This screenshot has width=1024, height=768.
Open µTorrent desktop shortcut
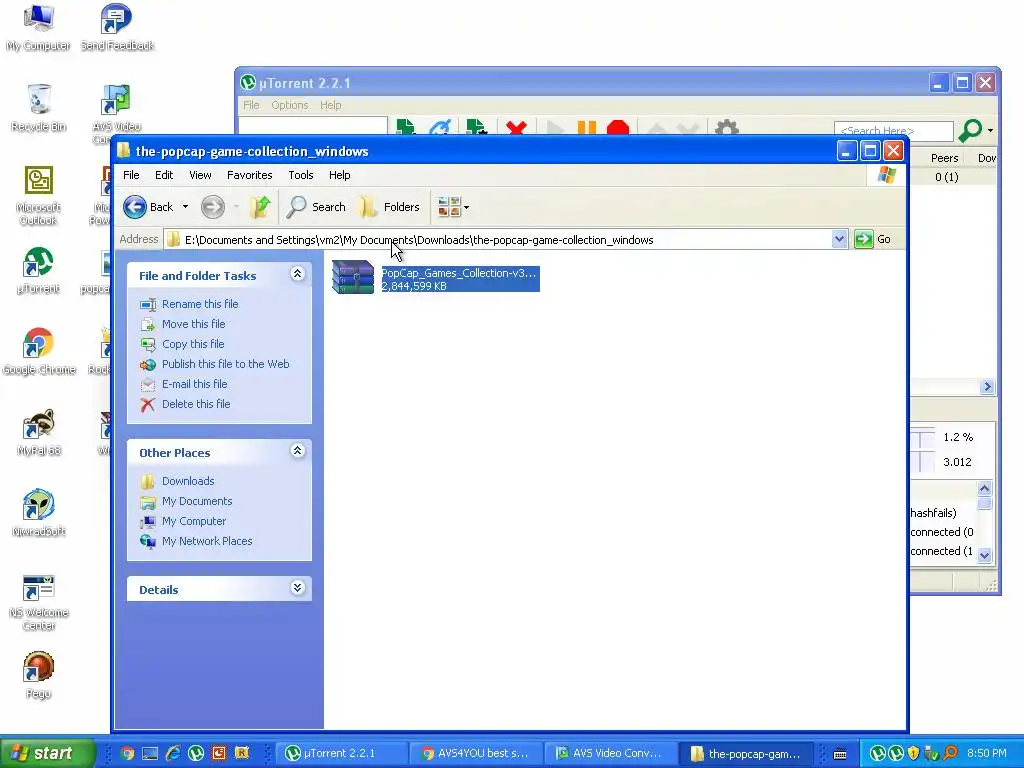point(39,270)
